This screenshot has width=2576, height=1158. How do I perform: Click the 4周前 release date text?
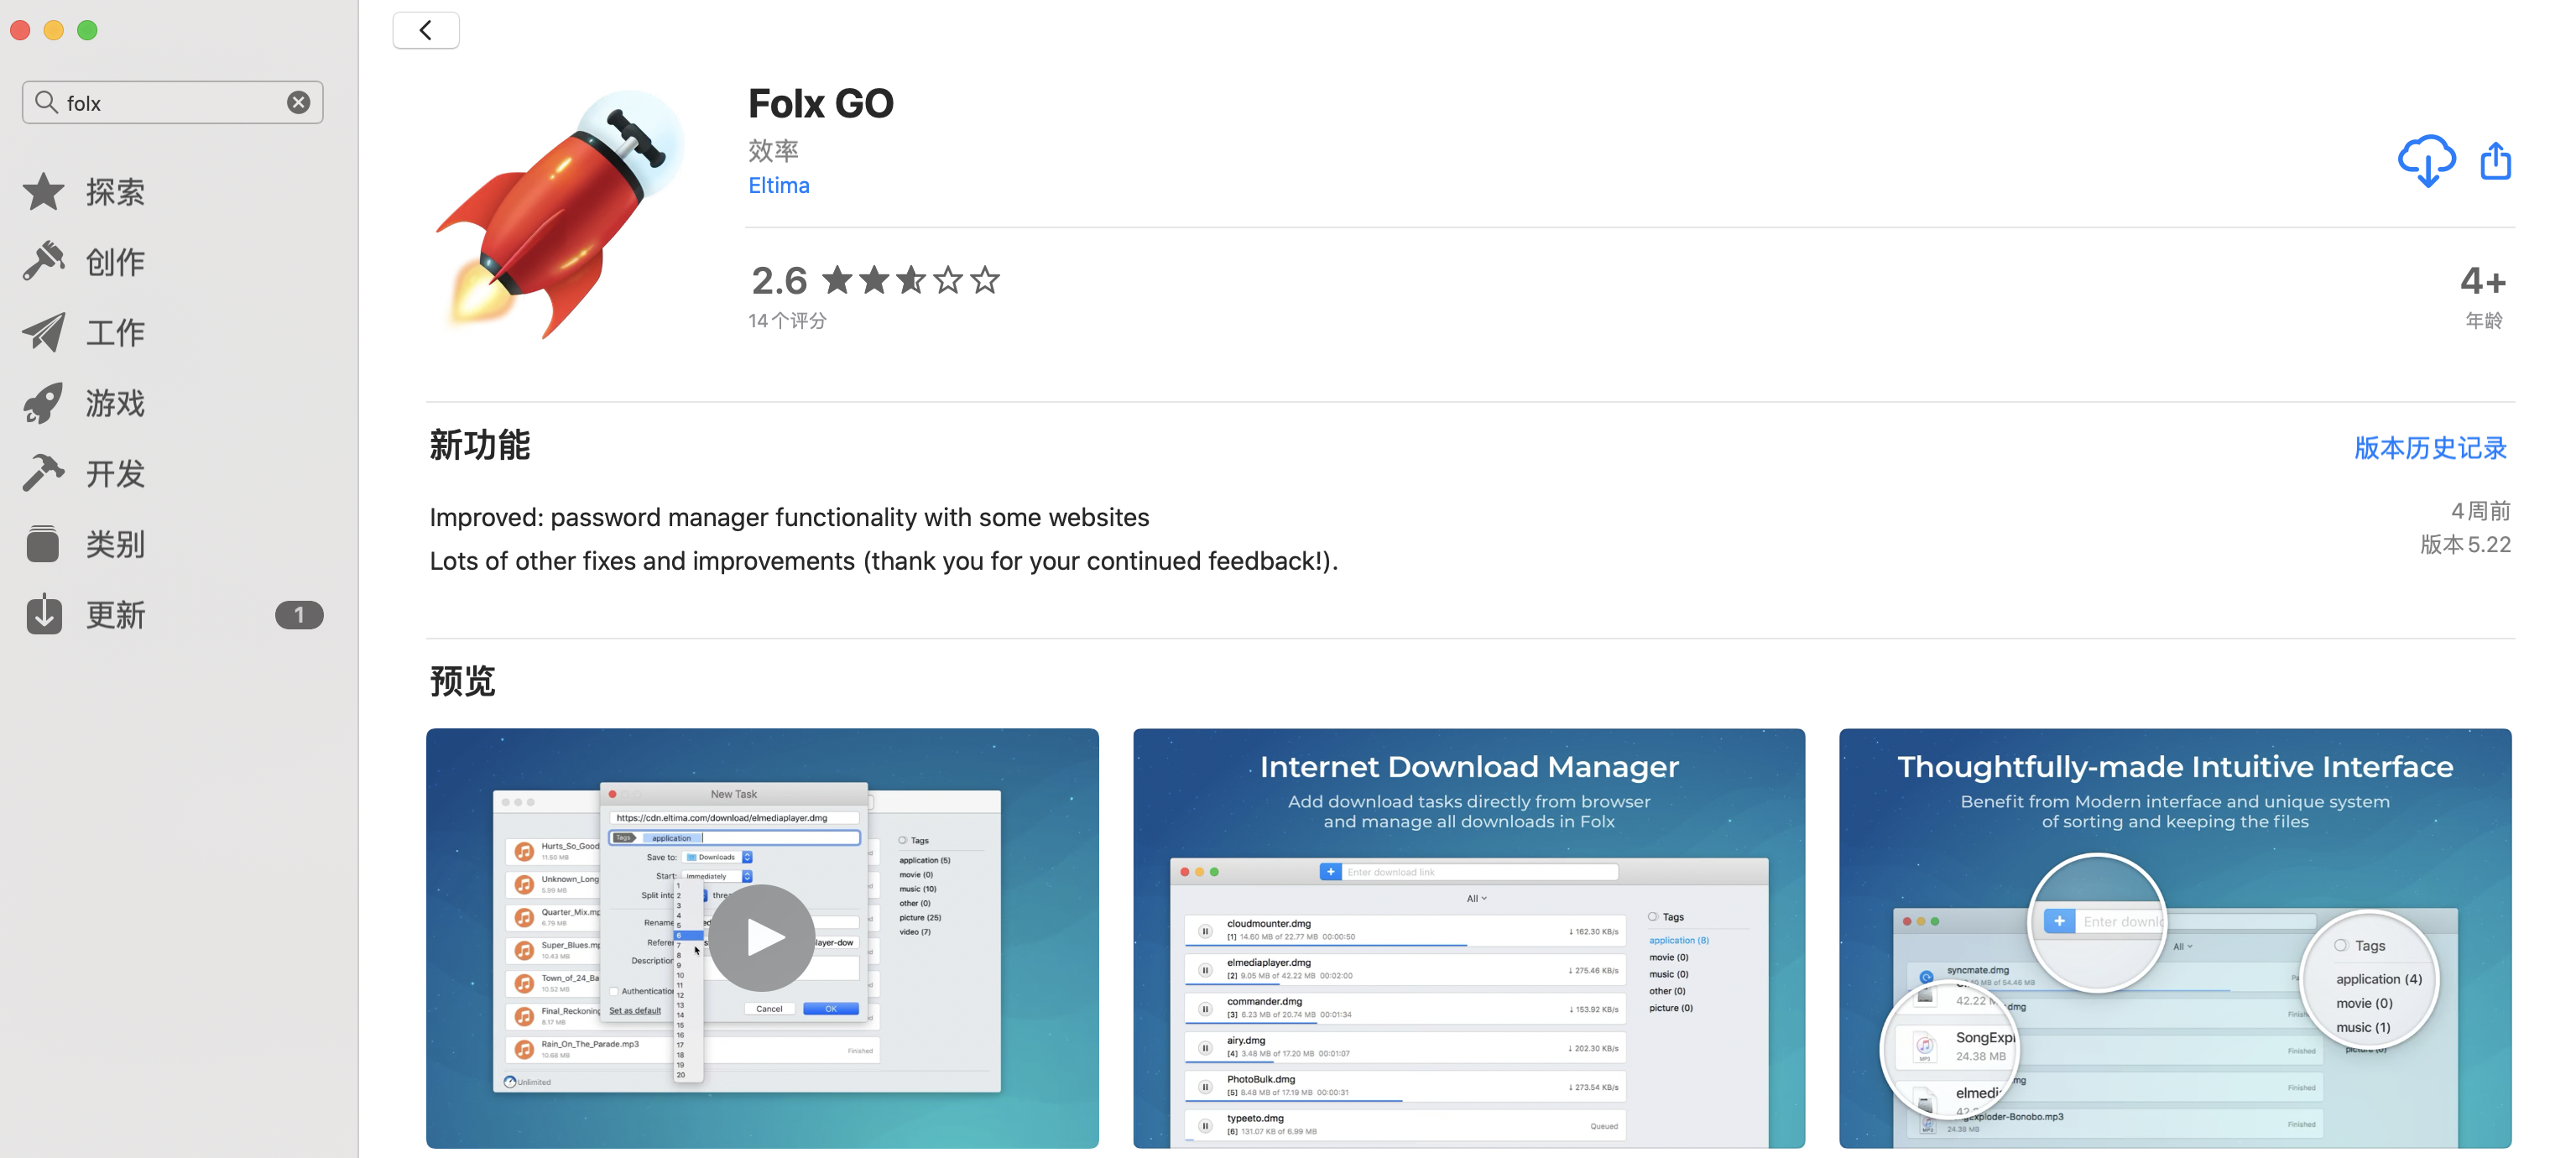pos(2480,511)
